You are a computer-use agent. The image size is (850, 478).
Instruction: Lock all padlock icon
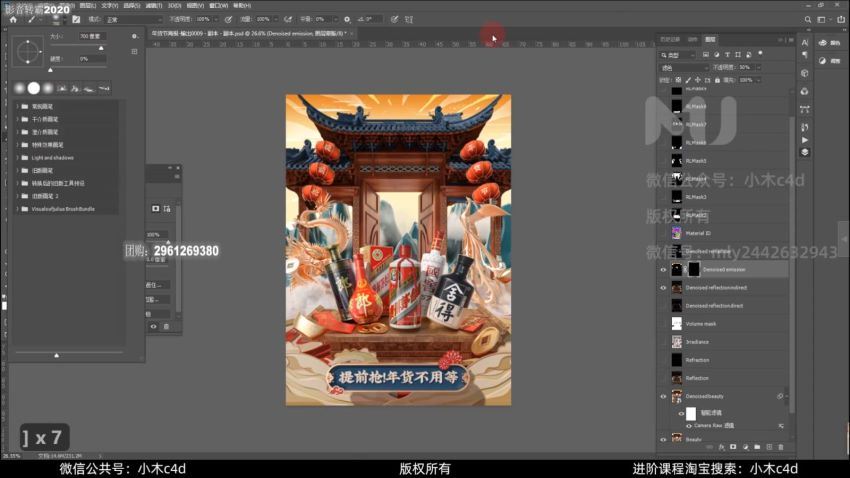[x=717, y=80]
